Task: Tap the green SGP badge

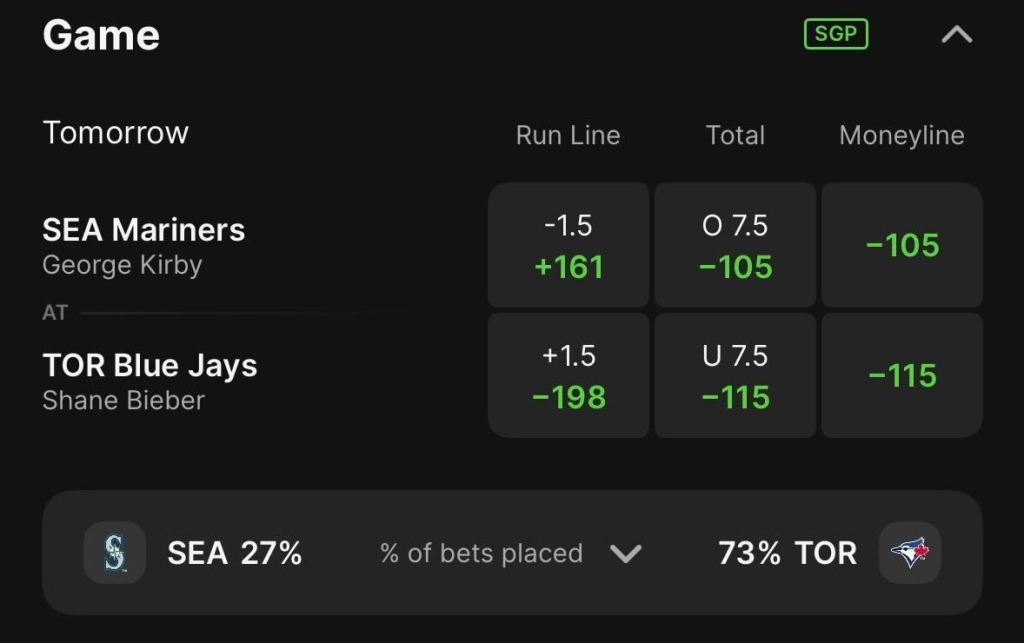Action: (836, 34)
